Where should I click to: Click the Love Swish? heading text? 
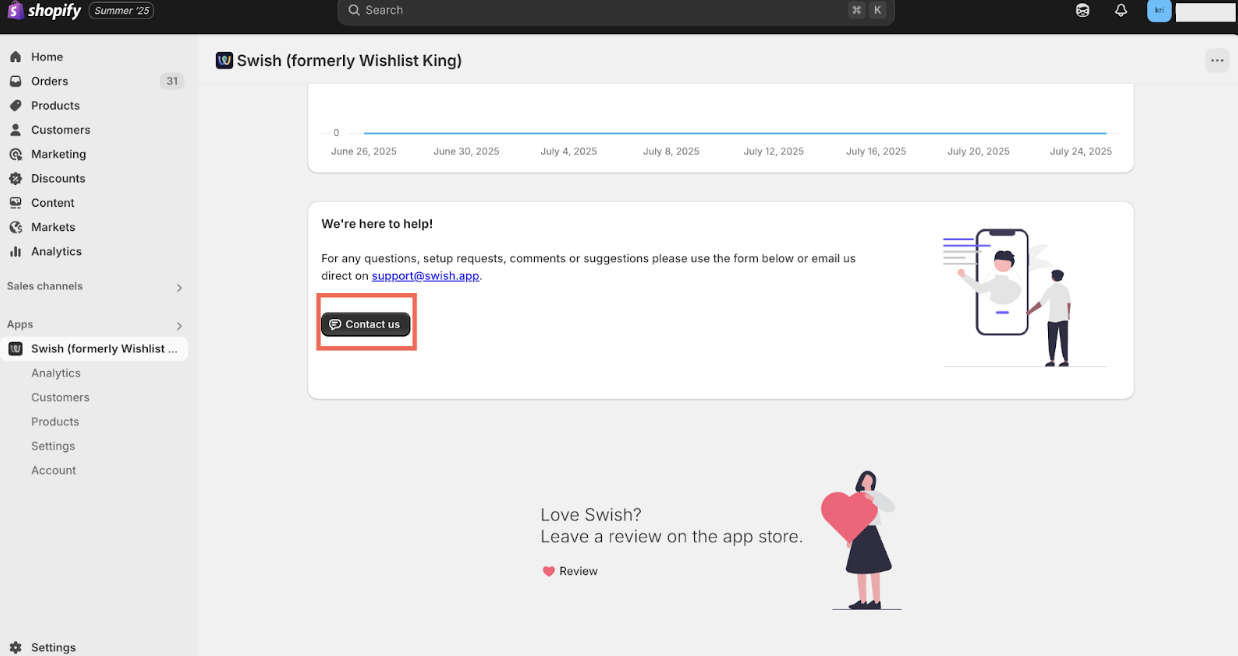[x=591, y=515]
